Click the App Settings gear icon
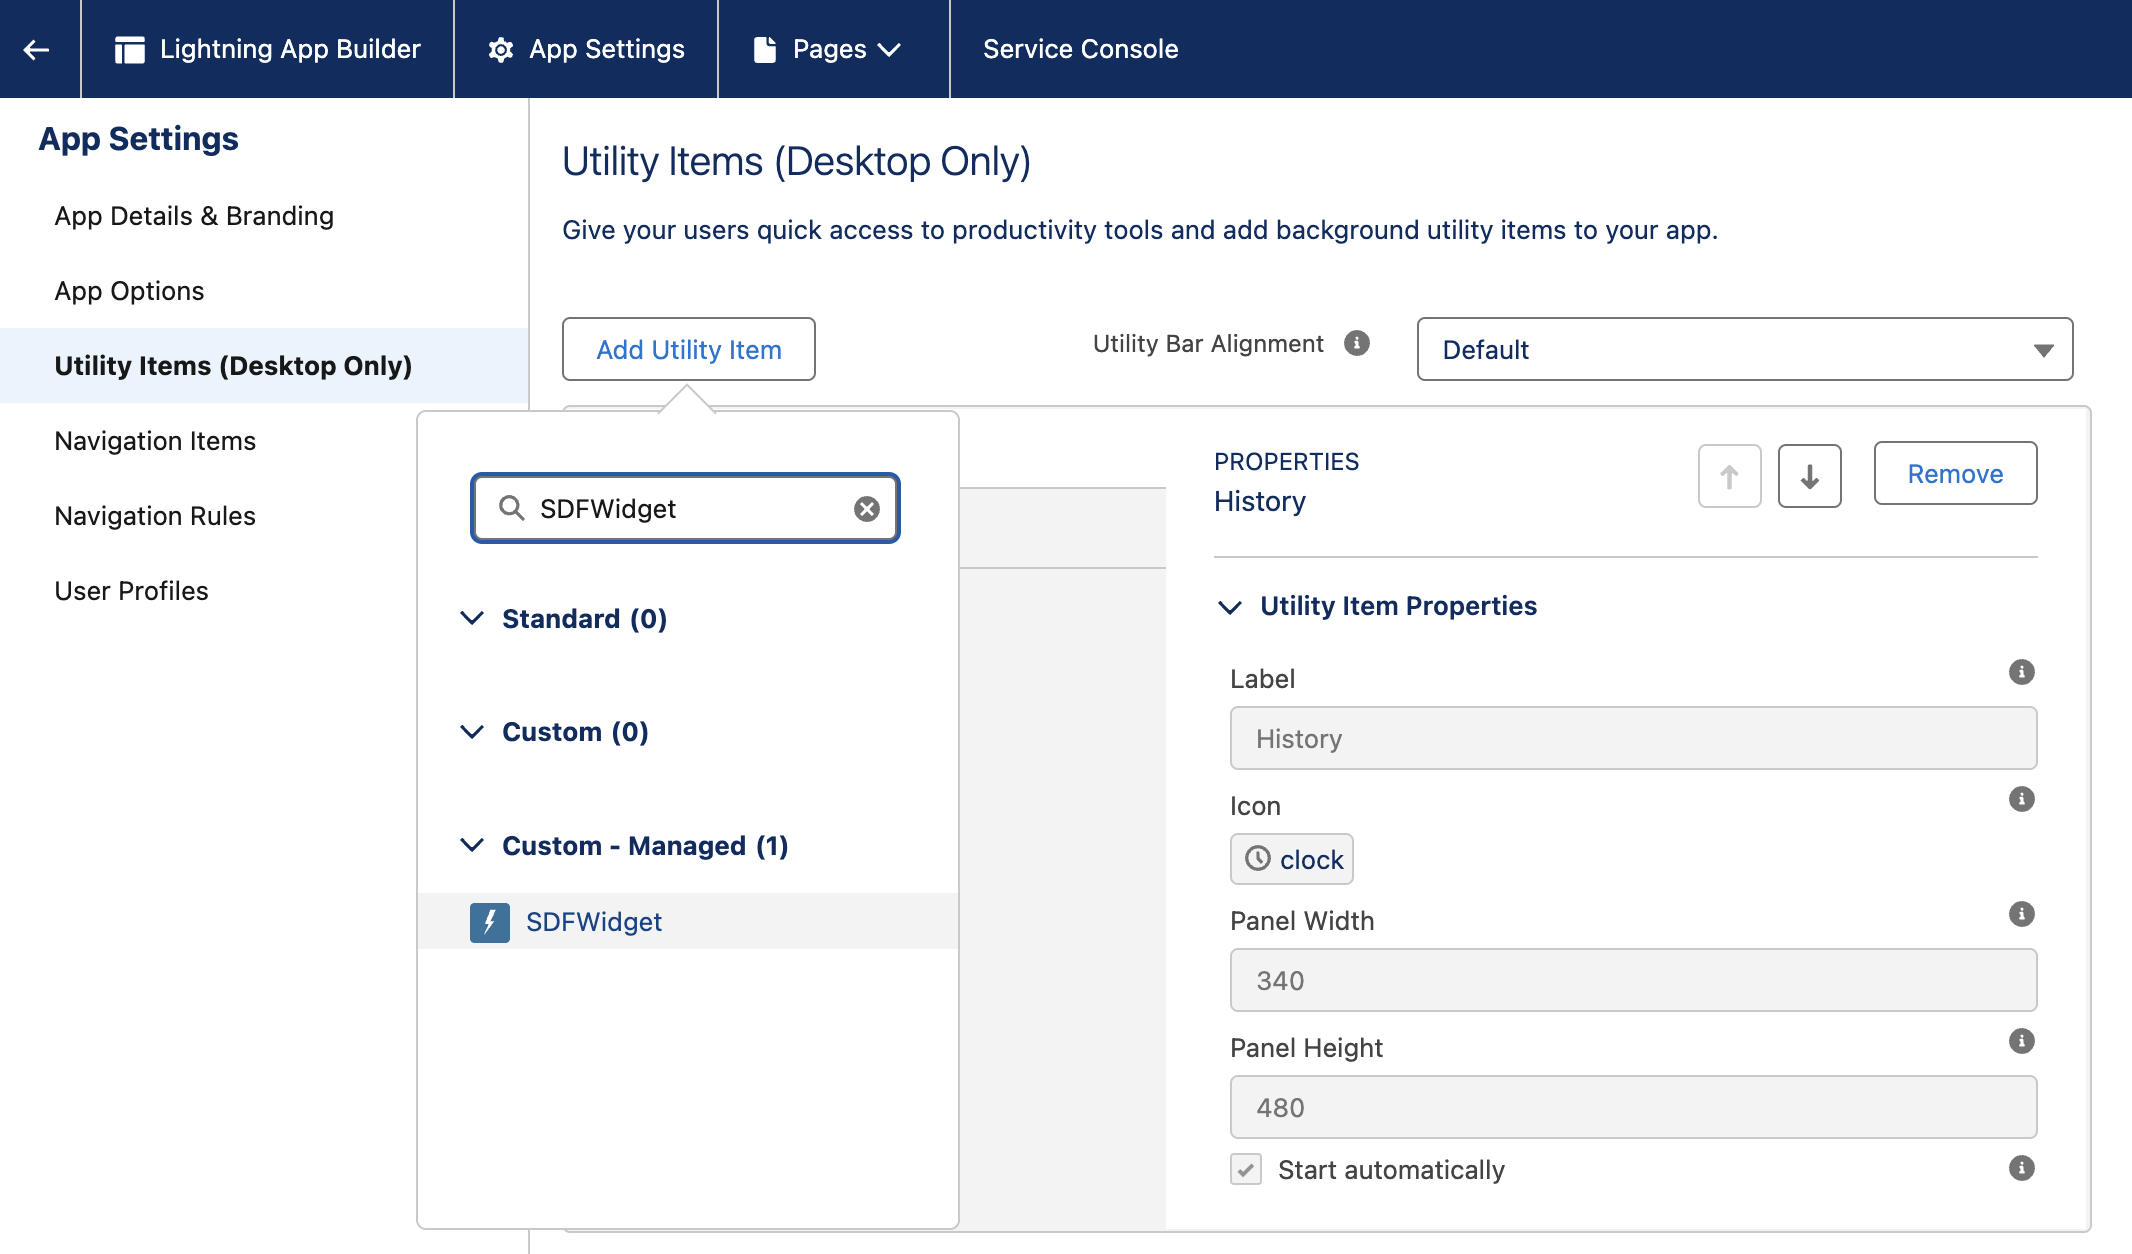Screen dimensions: 2132x1254 click(x=500, y=50)
